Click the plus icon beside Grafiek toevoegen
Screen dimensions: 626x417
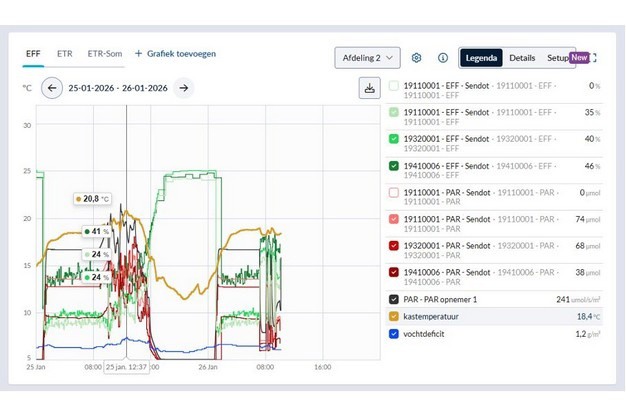pyautogui.click(x=139, y=53)
